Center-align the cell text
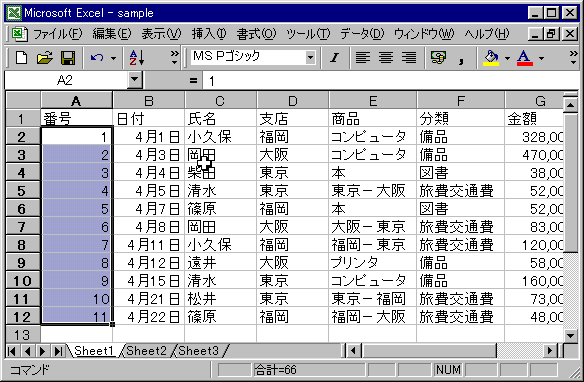This screenshot has width=584, height=382. (x=386, y=58)
